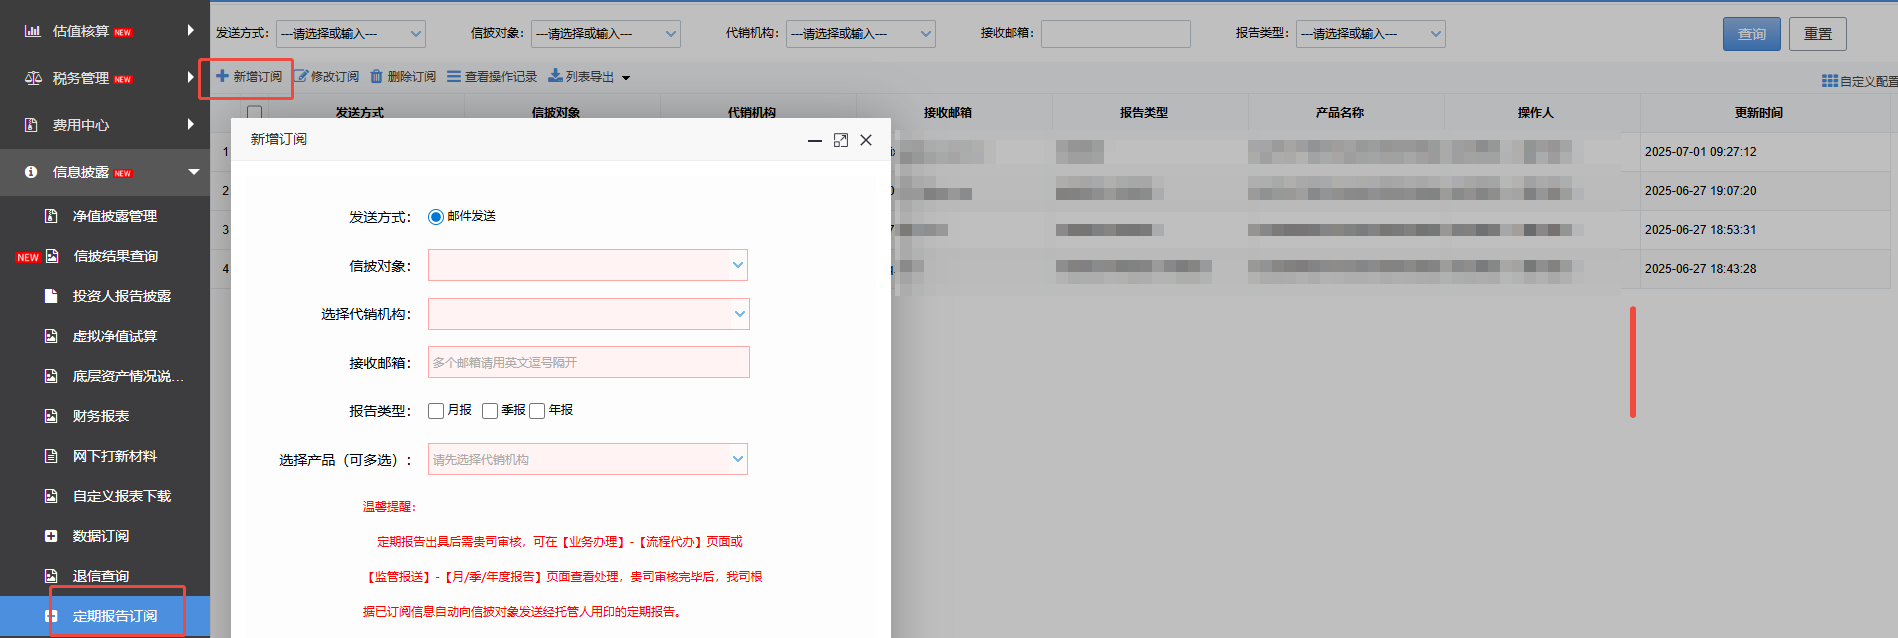1898x638 pixels.
Task: Click the 费用中心 document icon
Action: pyautogui.click(x=31, y=125)
